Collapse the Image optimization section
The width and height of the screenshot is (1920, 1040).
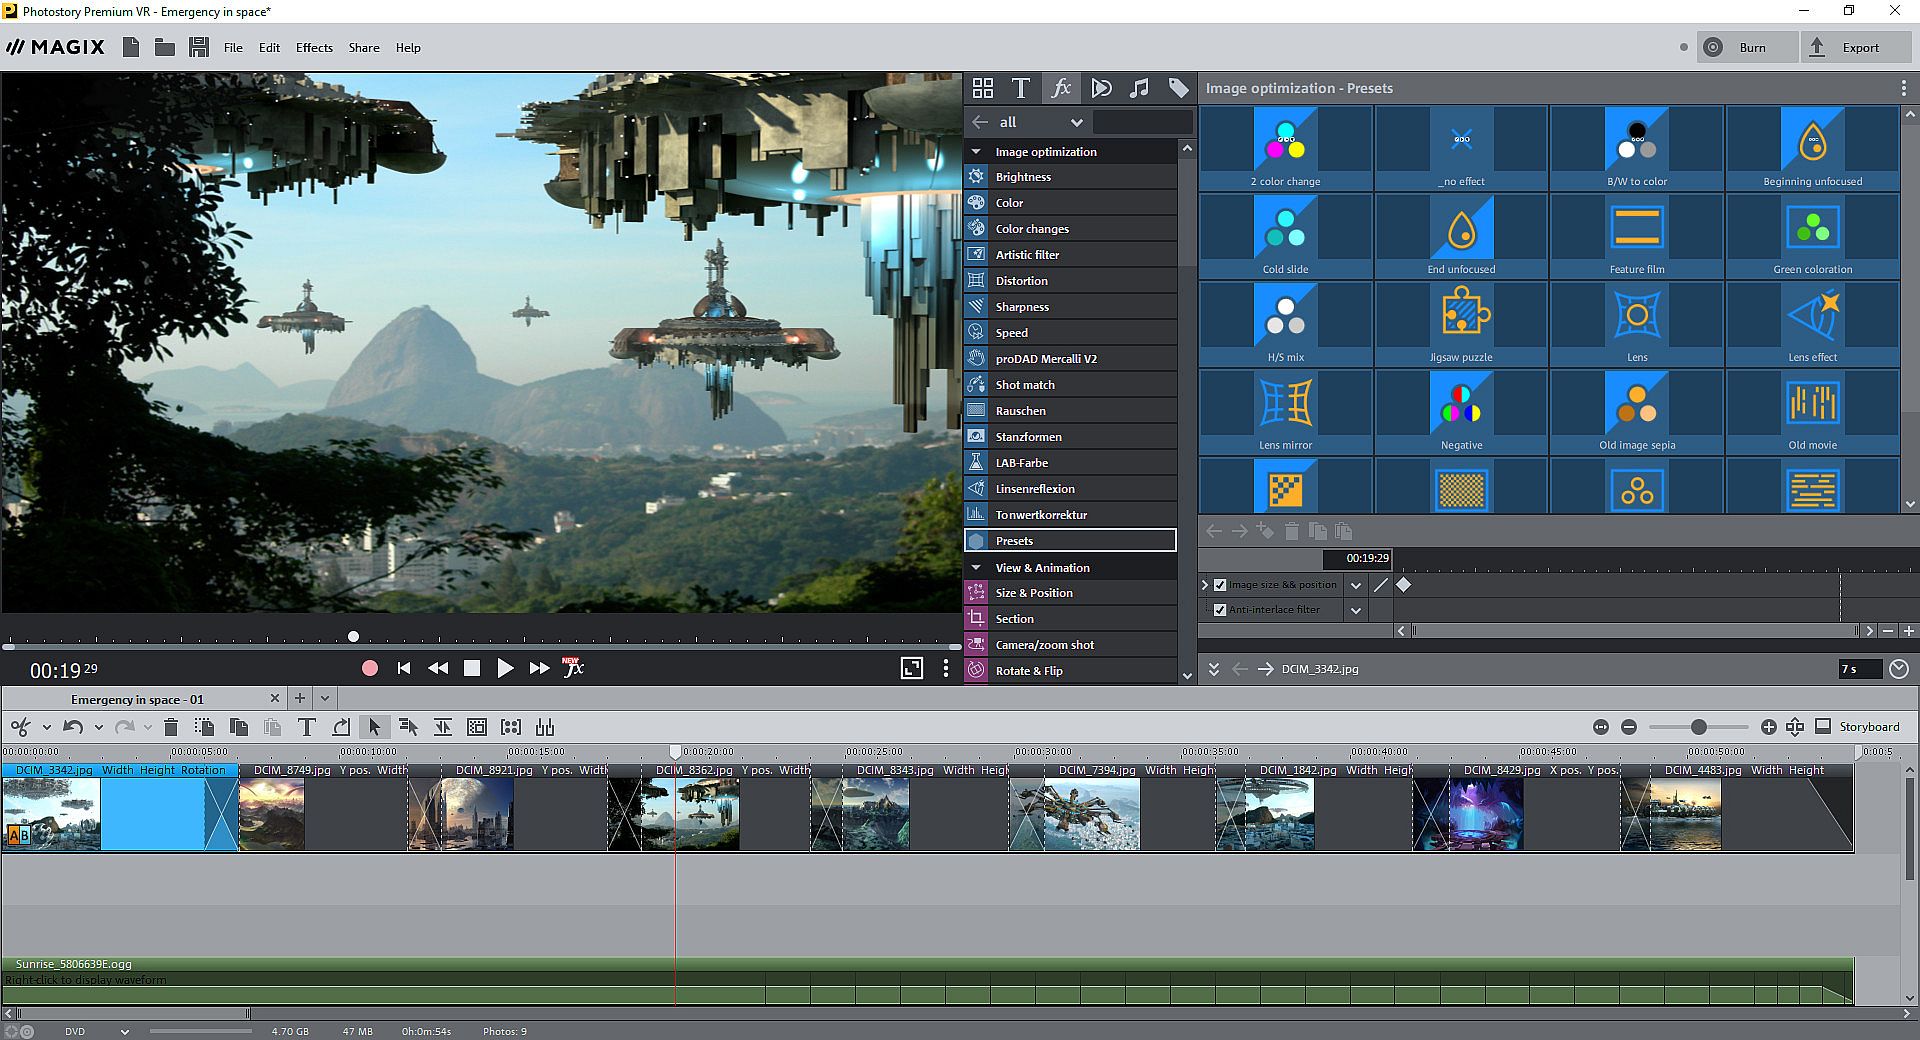coord(976,152)
